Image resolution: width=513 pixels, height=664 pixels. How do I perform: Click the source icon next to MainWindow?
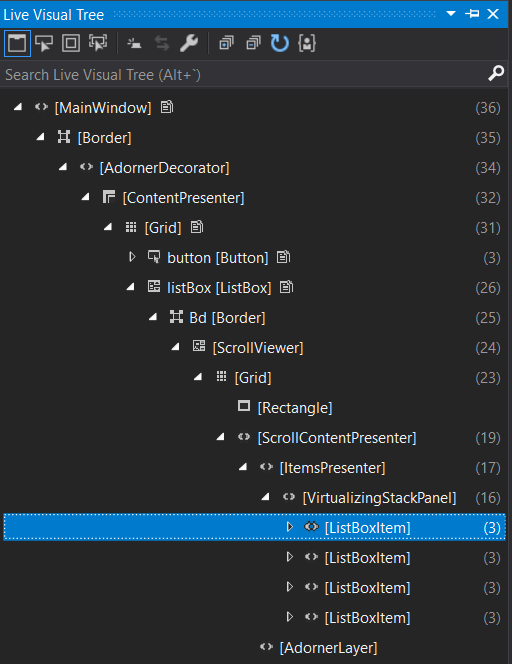pyautogui.click(x=167, y=107)
